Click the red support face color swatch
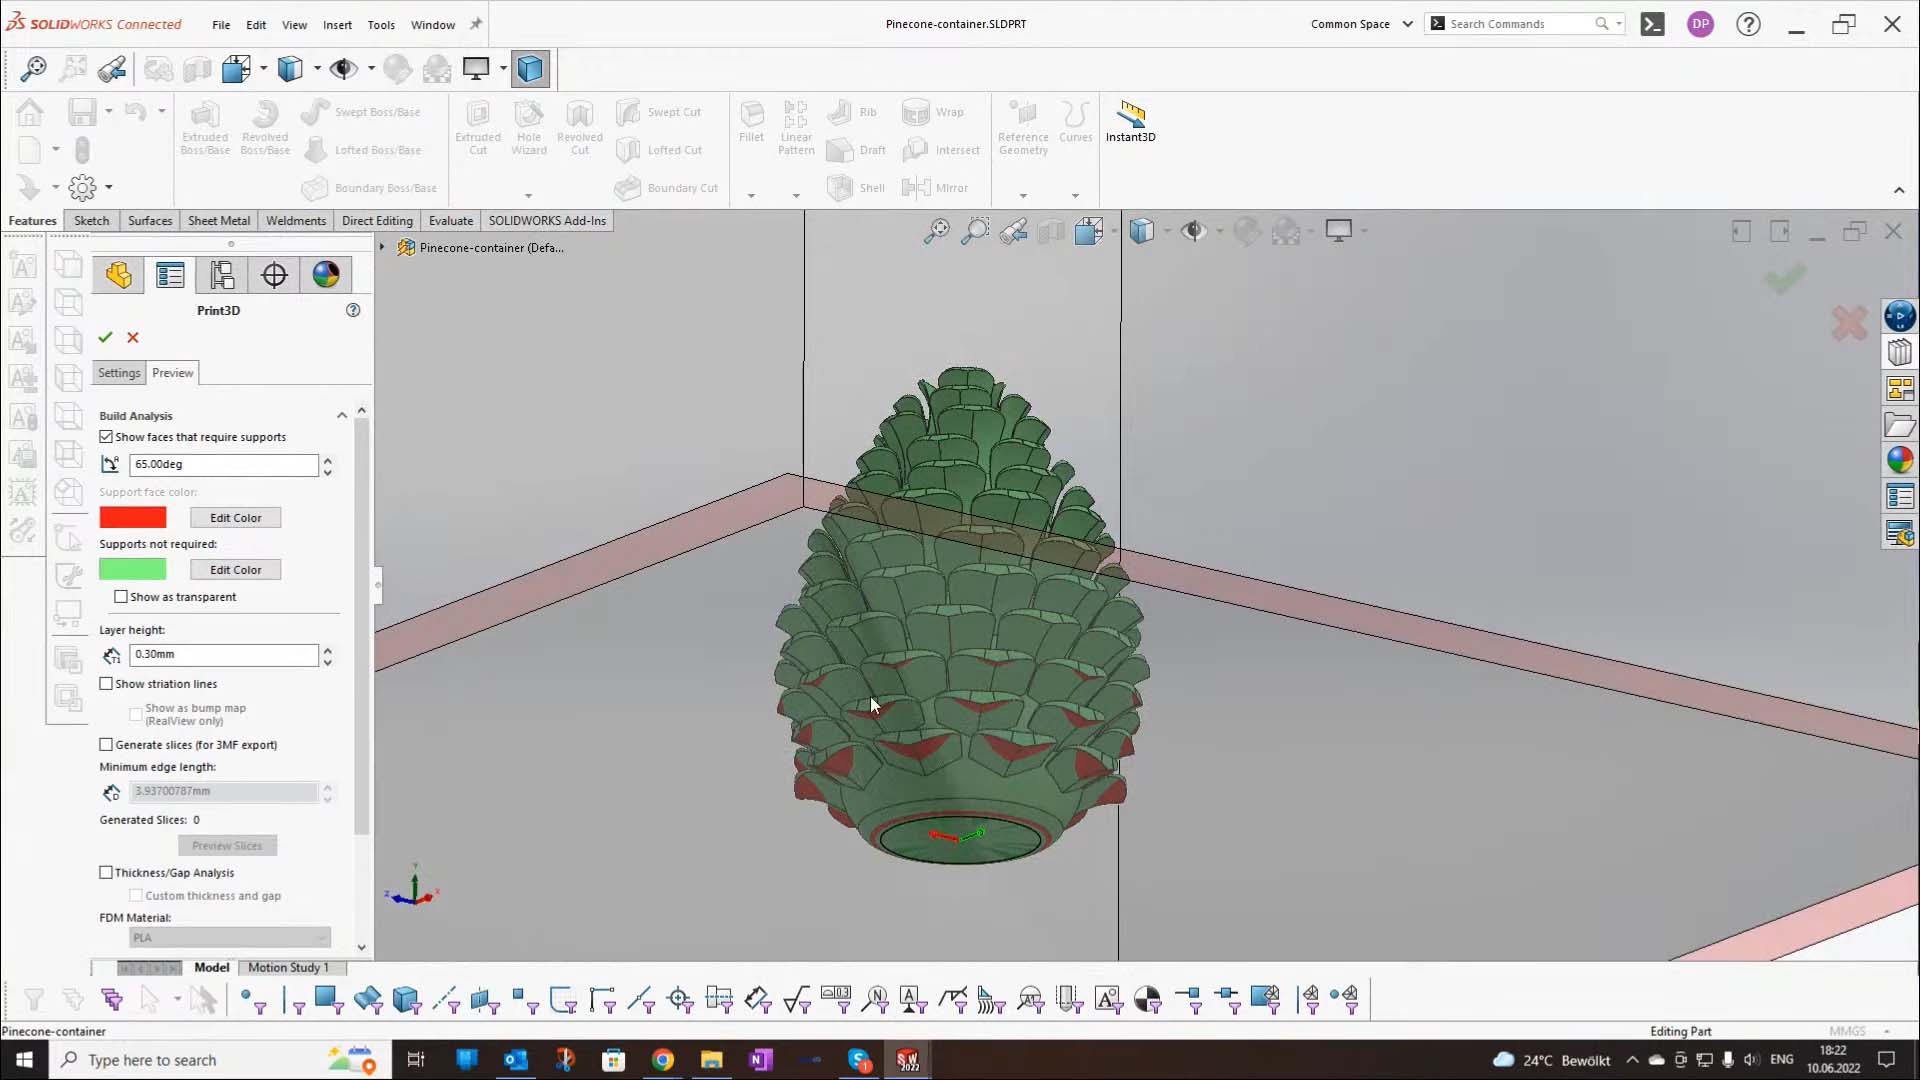 (x=132, y=517)
